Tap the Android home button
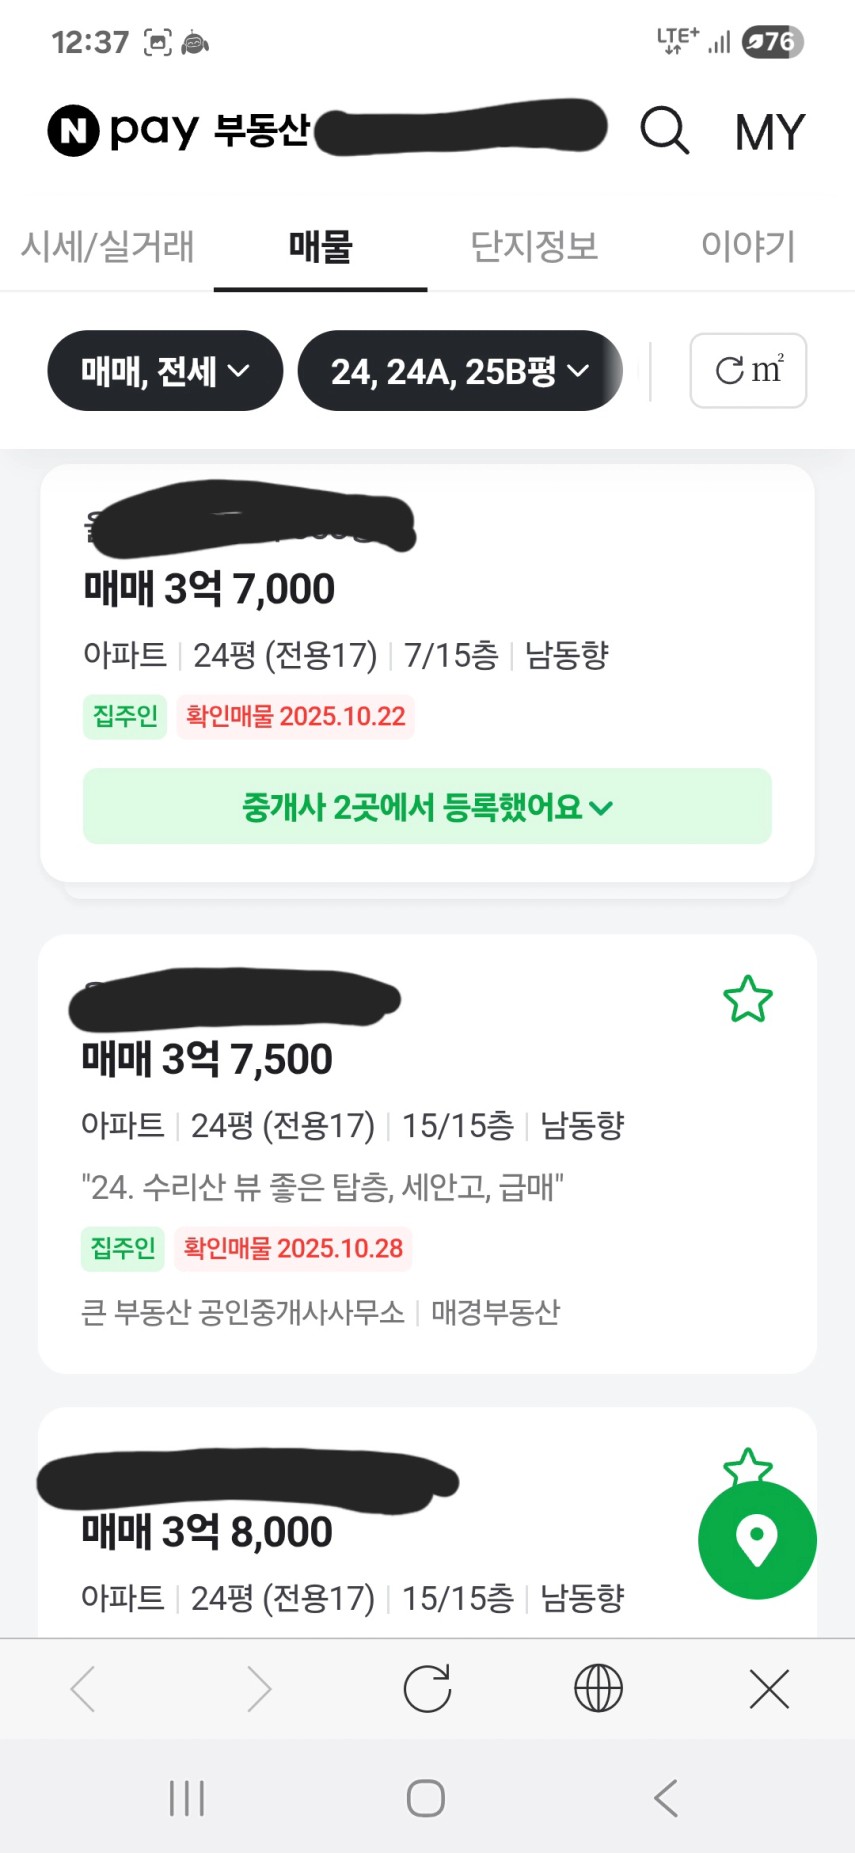 pos(426,1798)
